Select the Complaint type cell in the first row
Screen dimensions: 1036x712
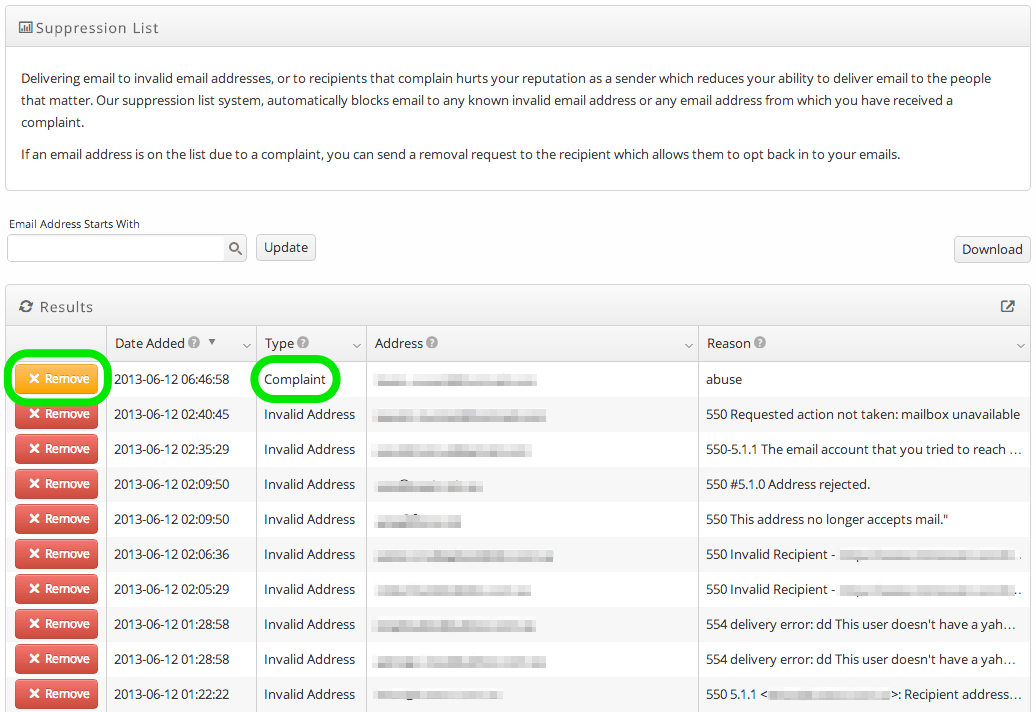(296, 379)
